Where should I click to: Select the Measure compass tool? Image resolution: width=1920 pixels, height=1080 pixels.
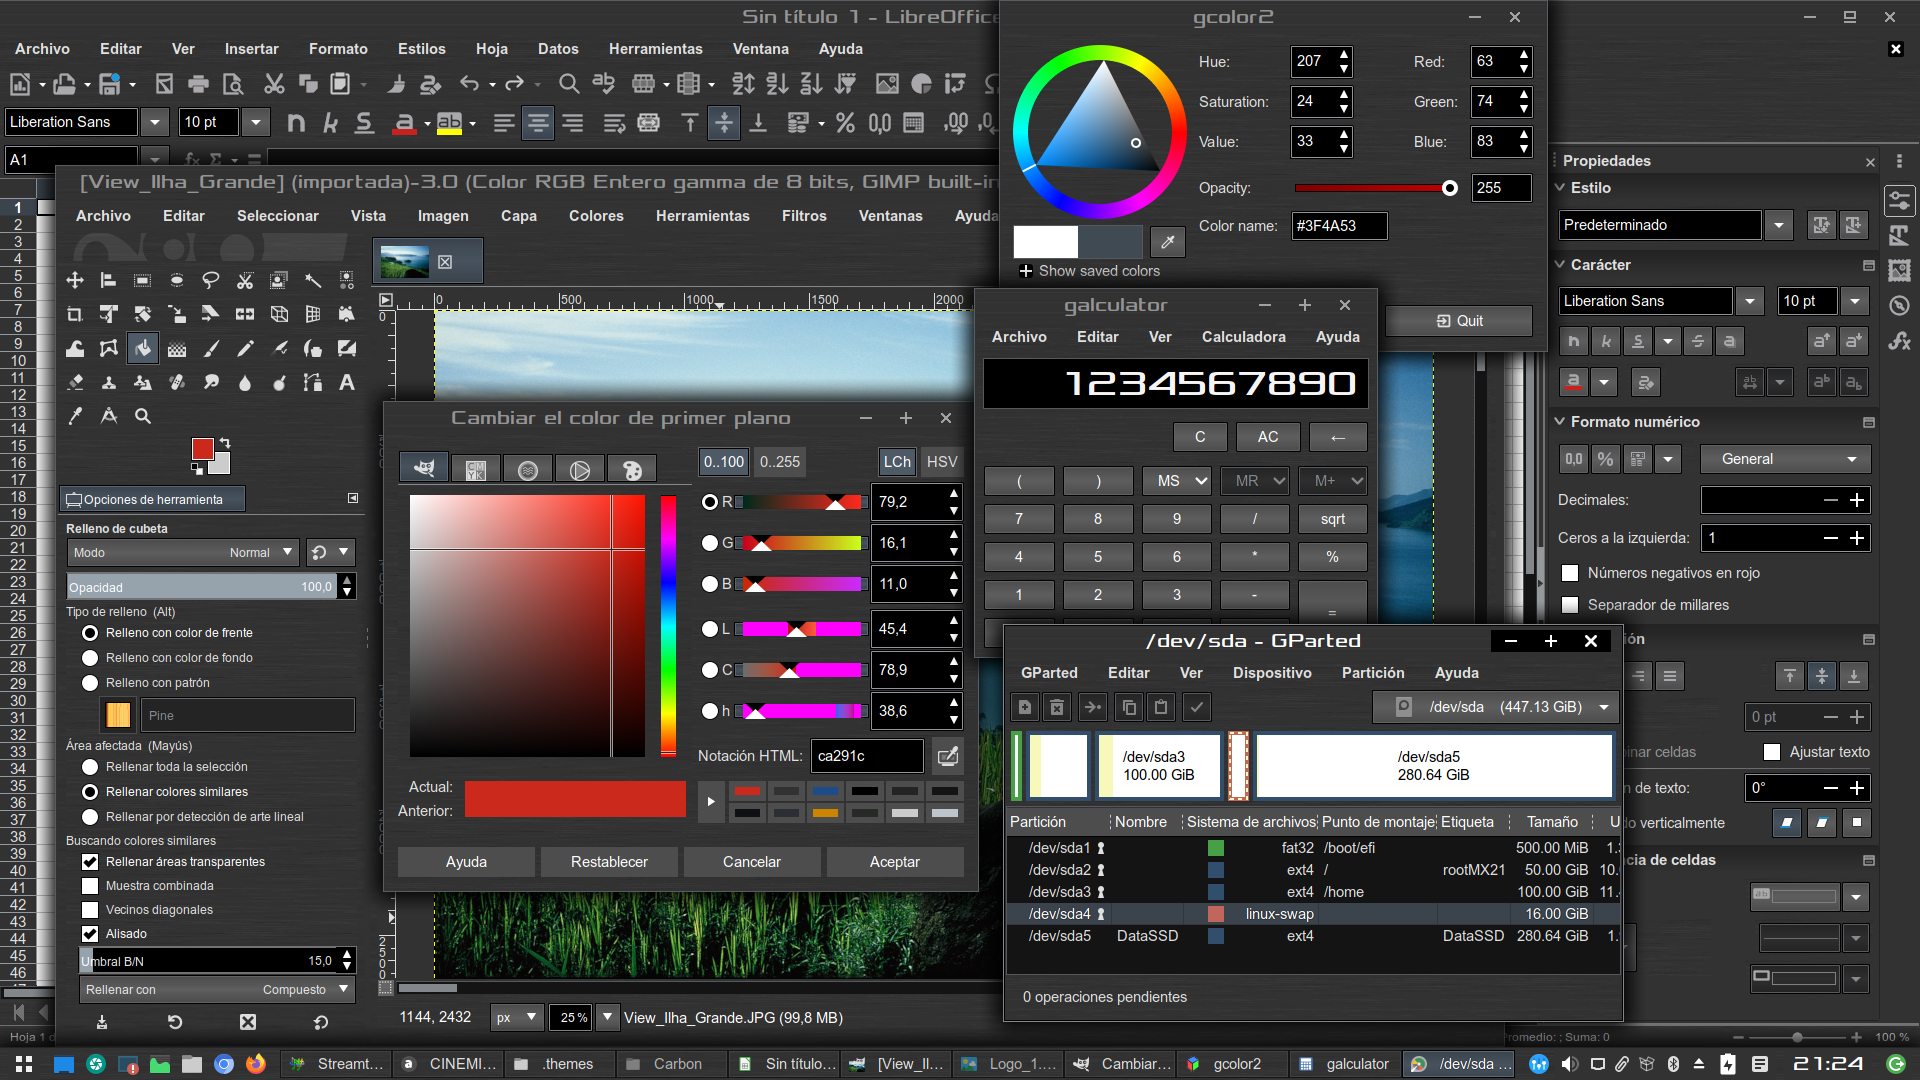[109, 416]
